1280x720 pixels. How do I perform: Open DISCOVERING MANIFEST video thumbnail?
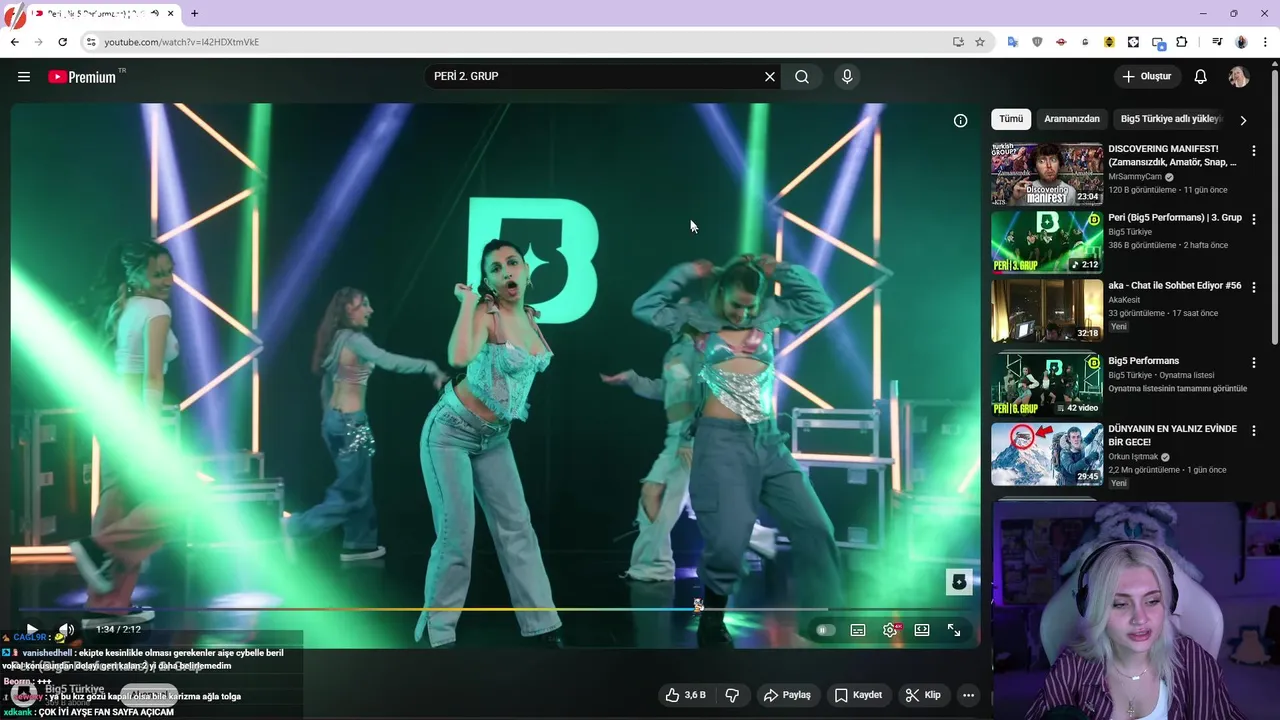click(x=1047, y=174)
